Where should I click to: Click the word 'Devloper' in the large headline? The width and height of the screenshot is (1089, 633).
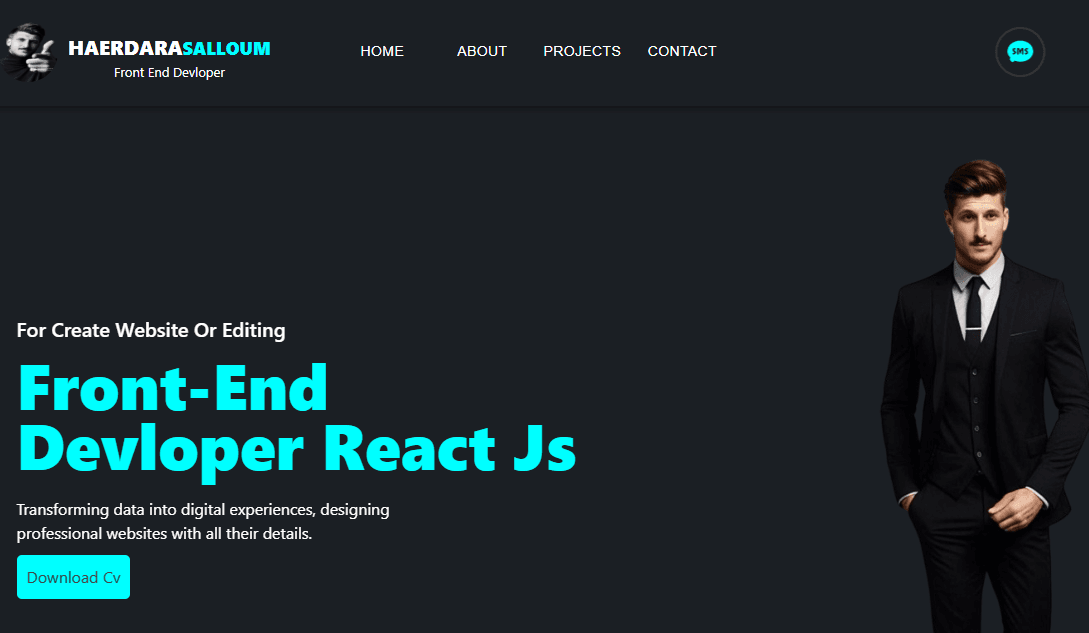(x=161, y=448)
